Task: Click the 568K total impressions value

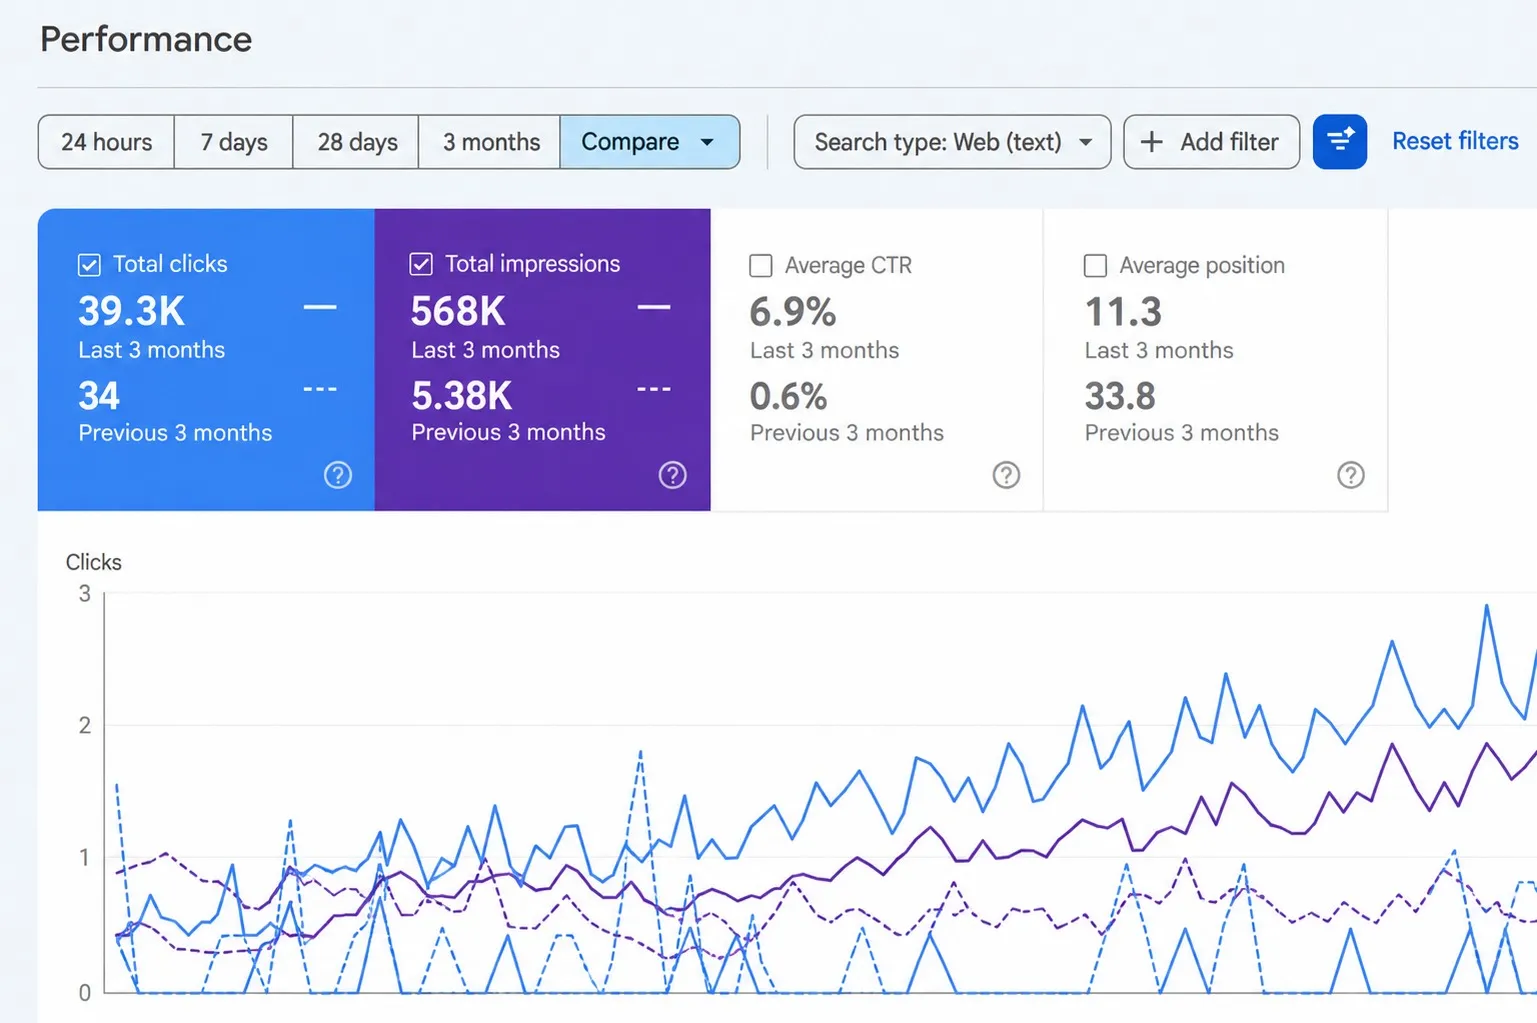Action: pos(458,311)
